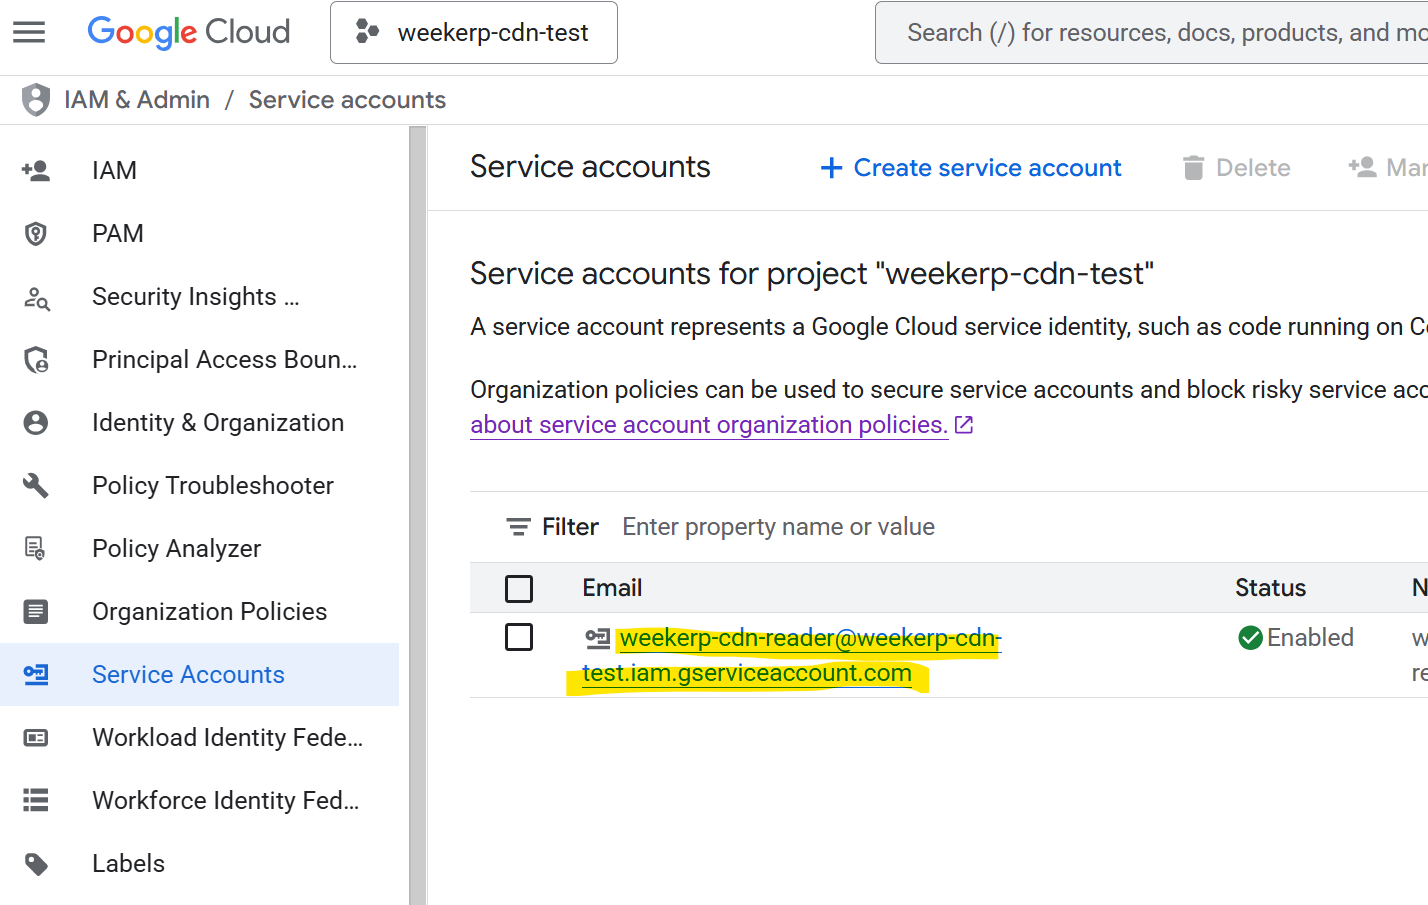Select Organization Policies from sidebar
The image size is (1428, 905).
coord(209,612)
